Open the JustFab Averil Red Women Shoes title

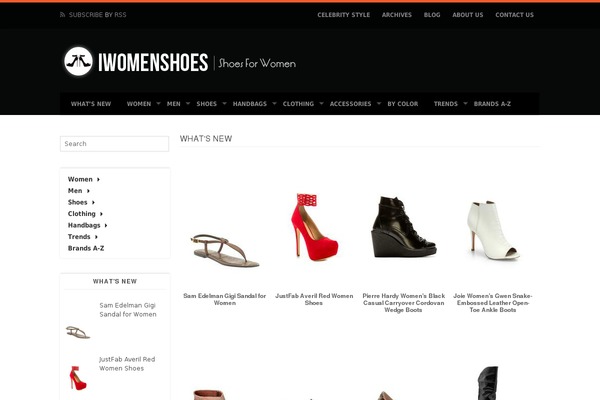click(314, 299)
